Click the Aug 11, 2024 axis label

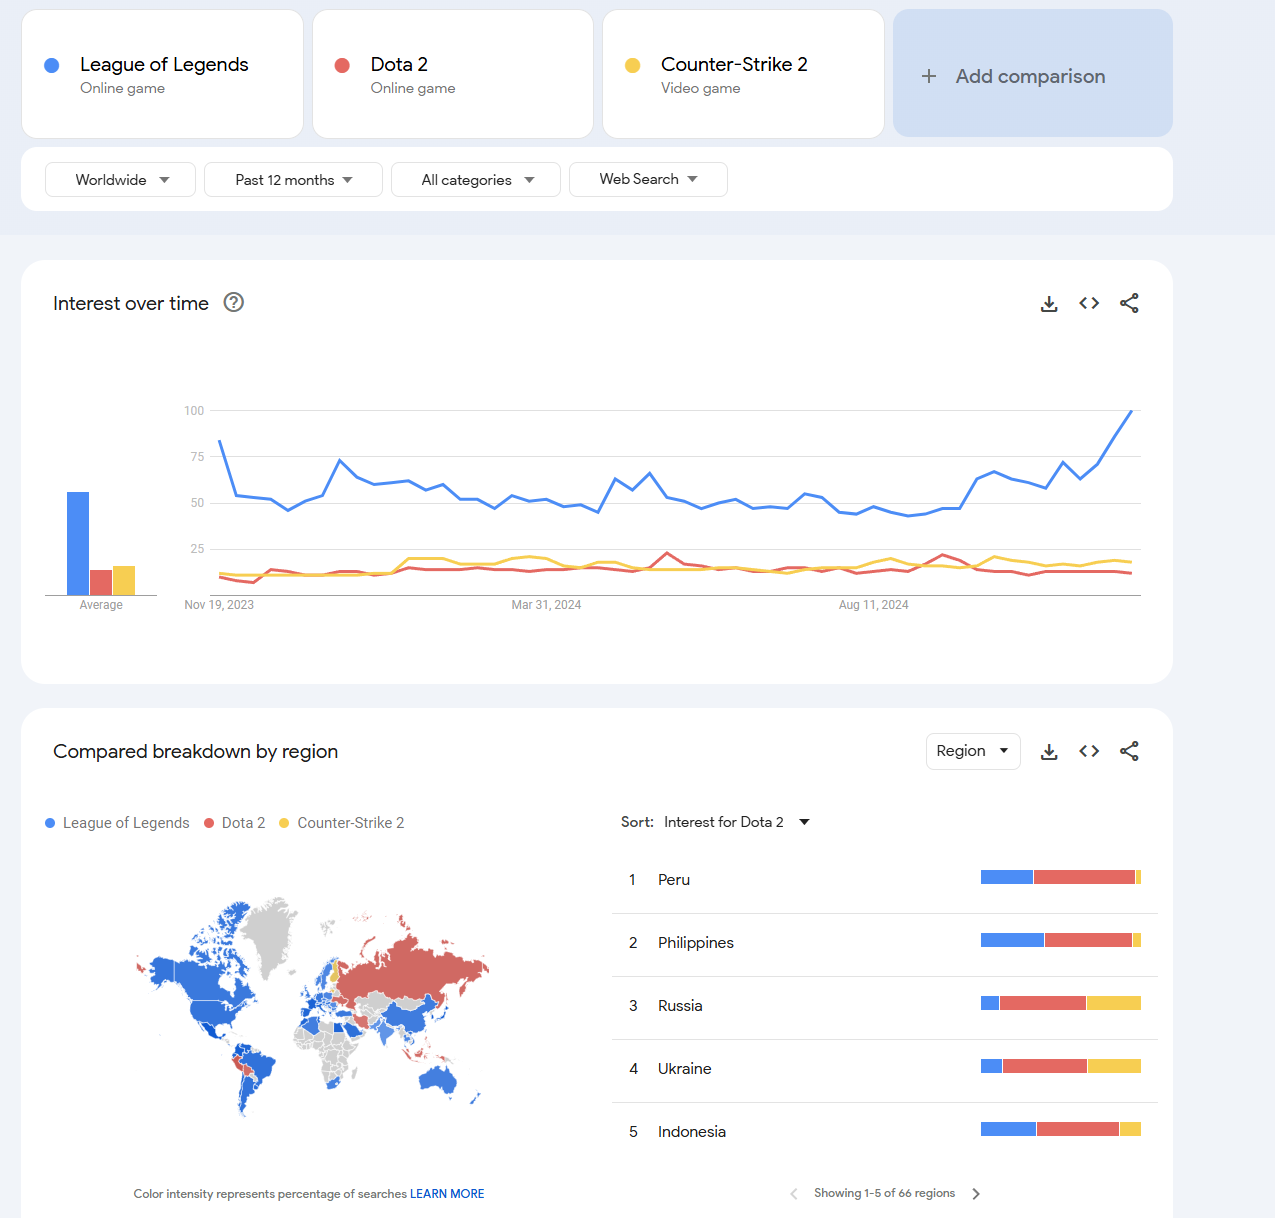873,605
